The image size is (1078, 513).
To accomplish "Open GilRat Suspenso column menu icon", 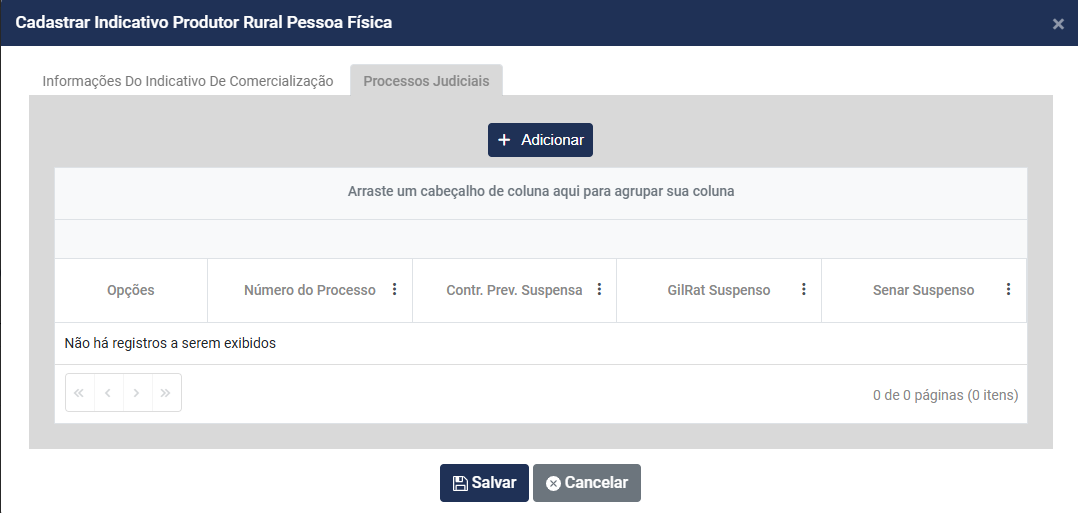I will (x=804, y=290).
